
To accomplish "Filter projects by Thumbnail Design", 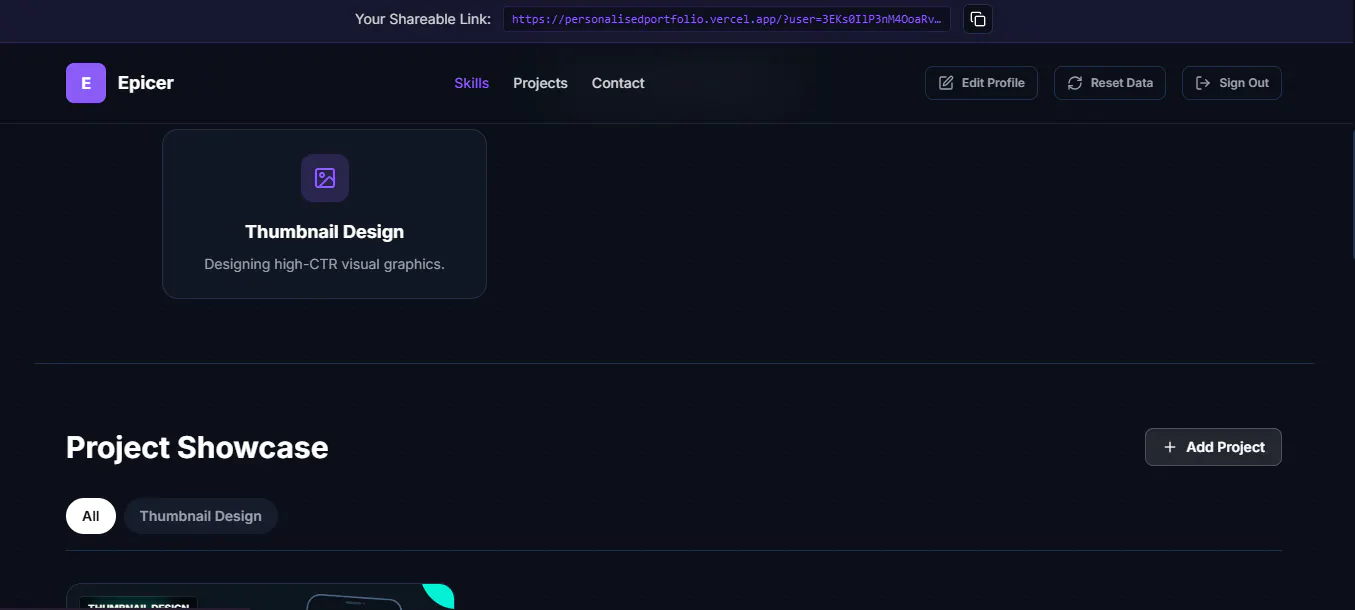I will coord(201,516).
